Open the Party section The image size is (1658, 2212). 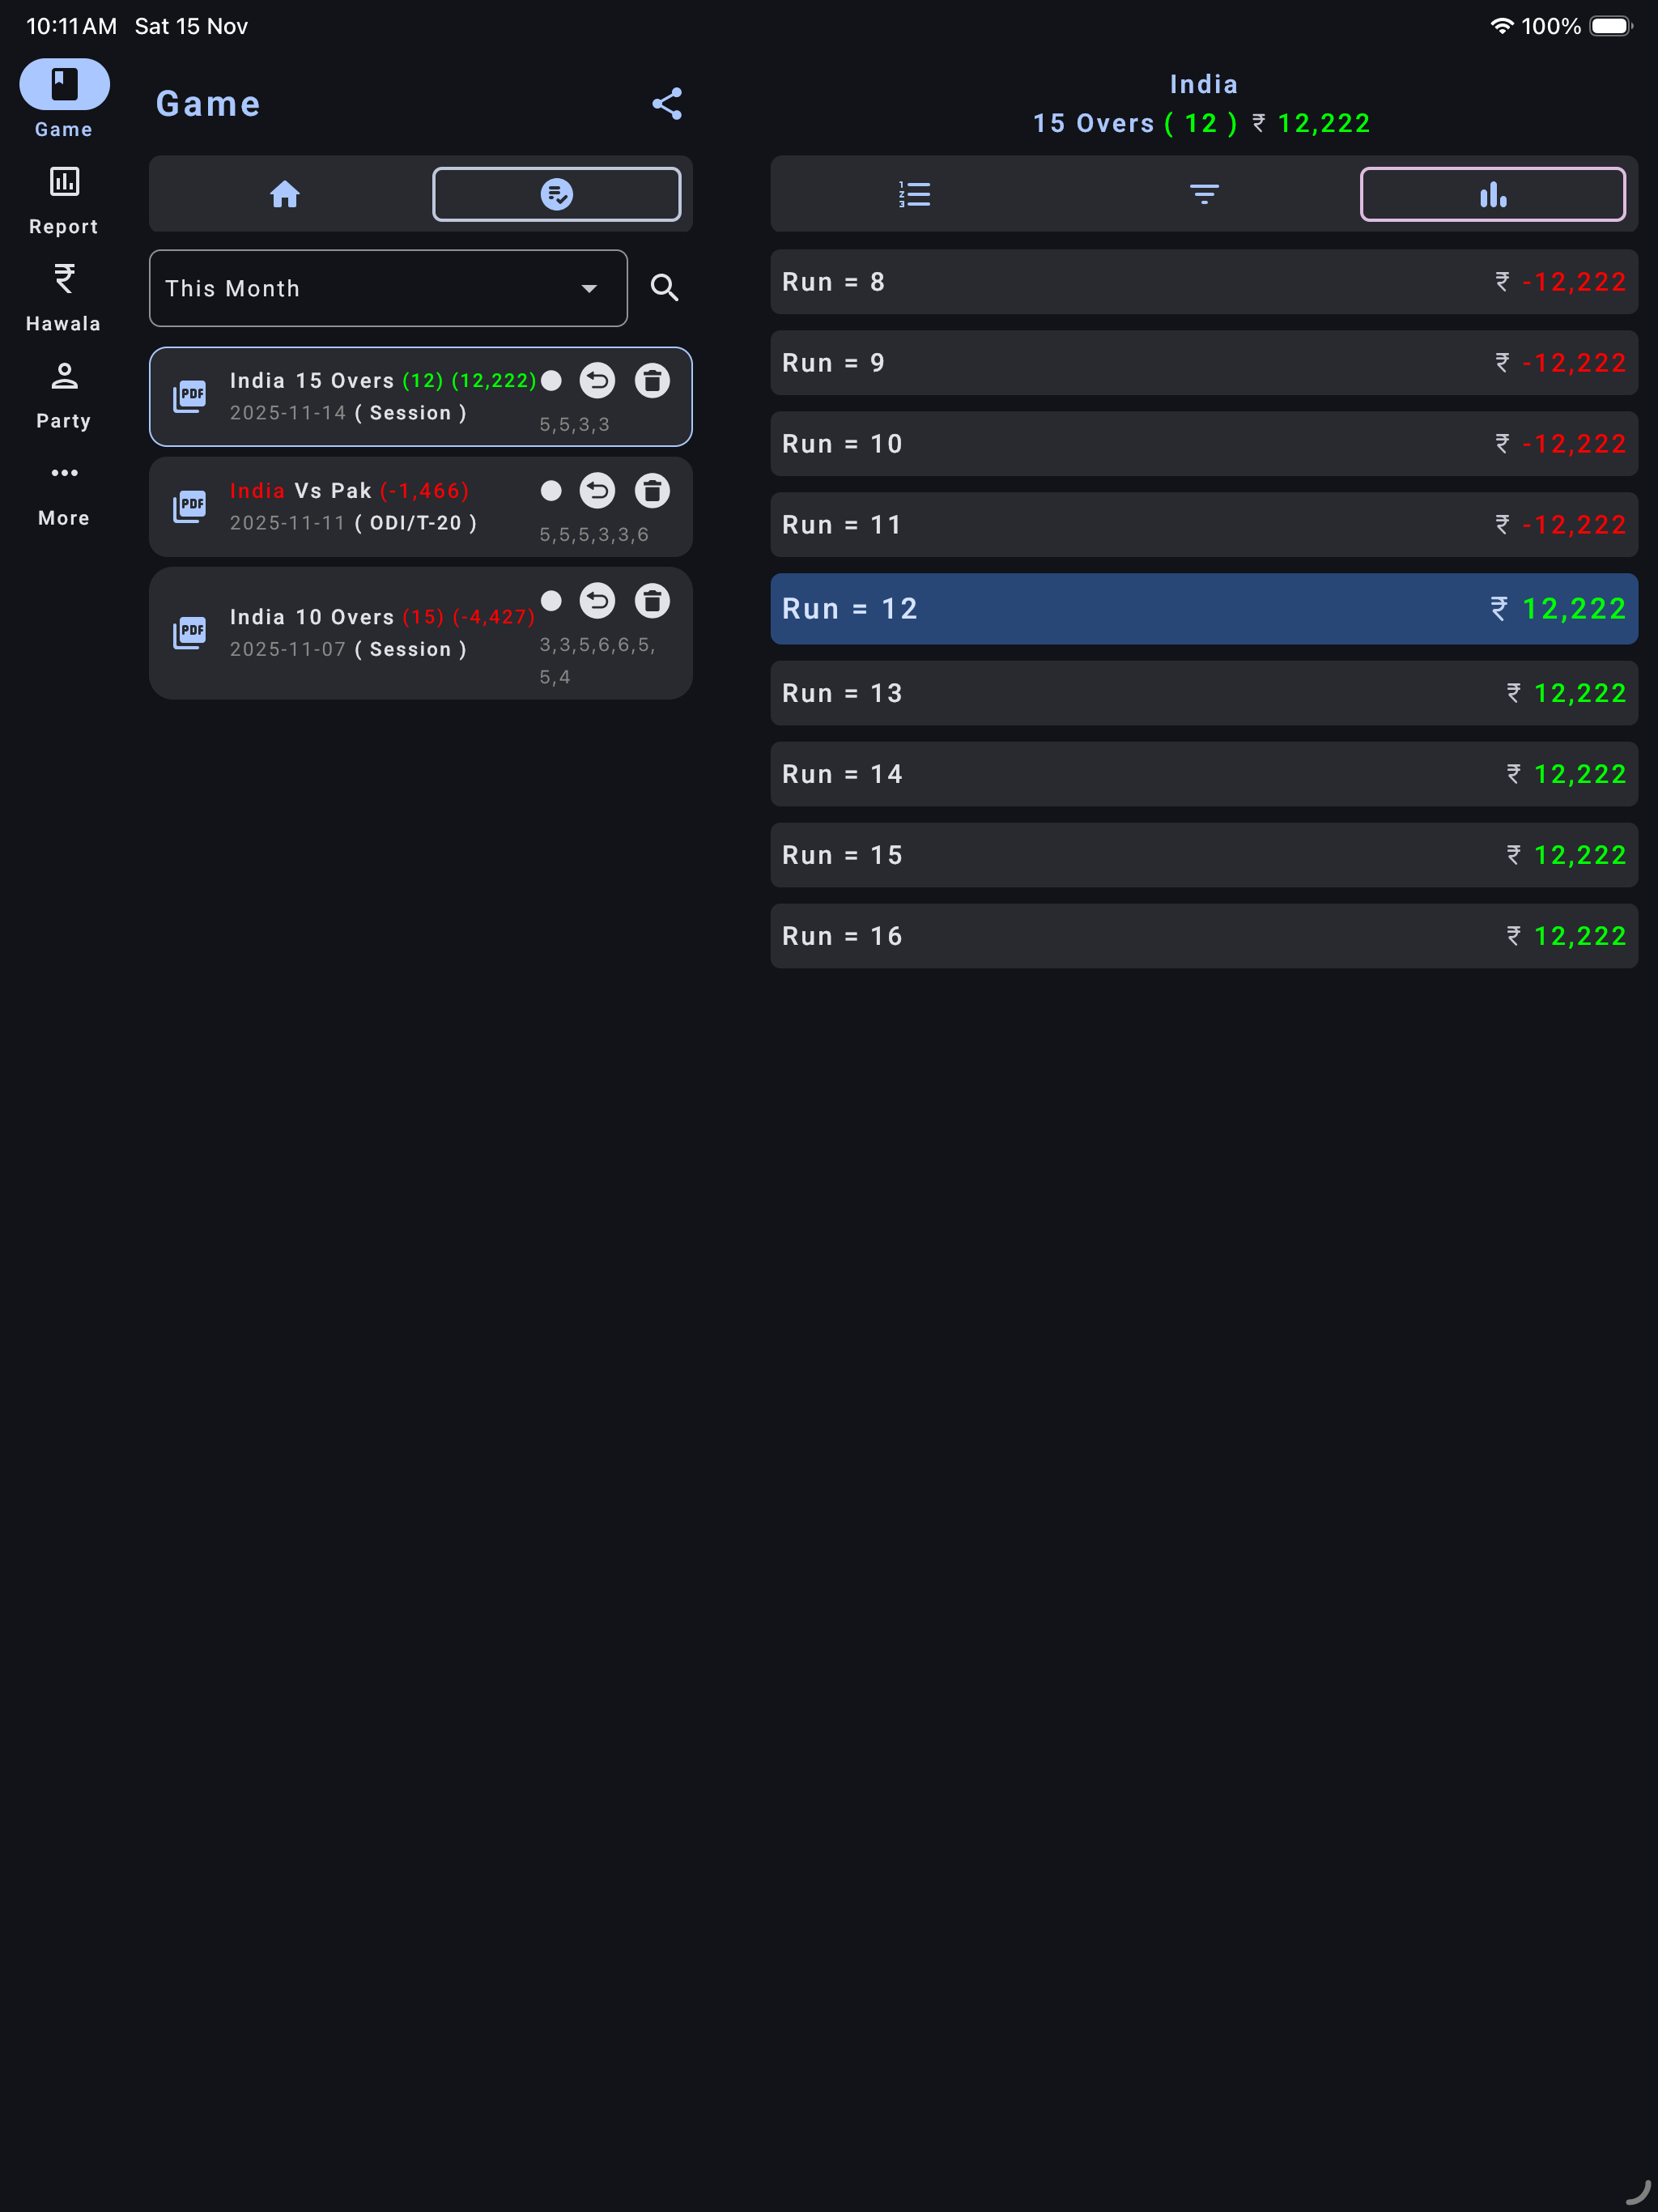click(64, 395)
